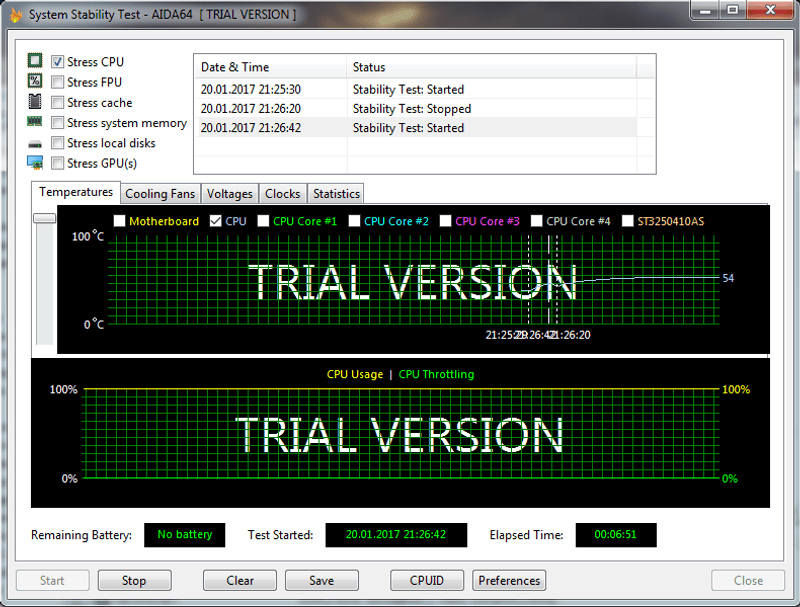Enable the Stress system memory checkbox
The image size is (800, 607).
(x=58, y=123)
